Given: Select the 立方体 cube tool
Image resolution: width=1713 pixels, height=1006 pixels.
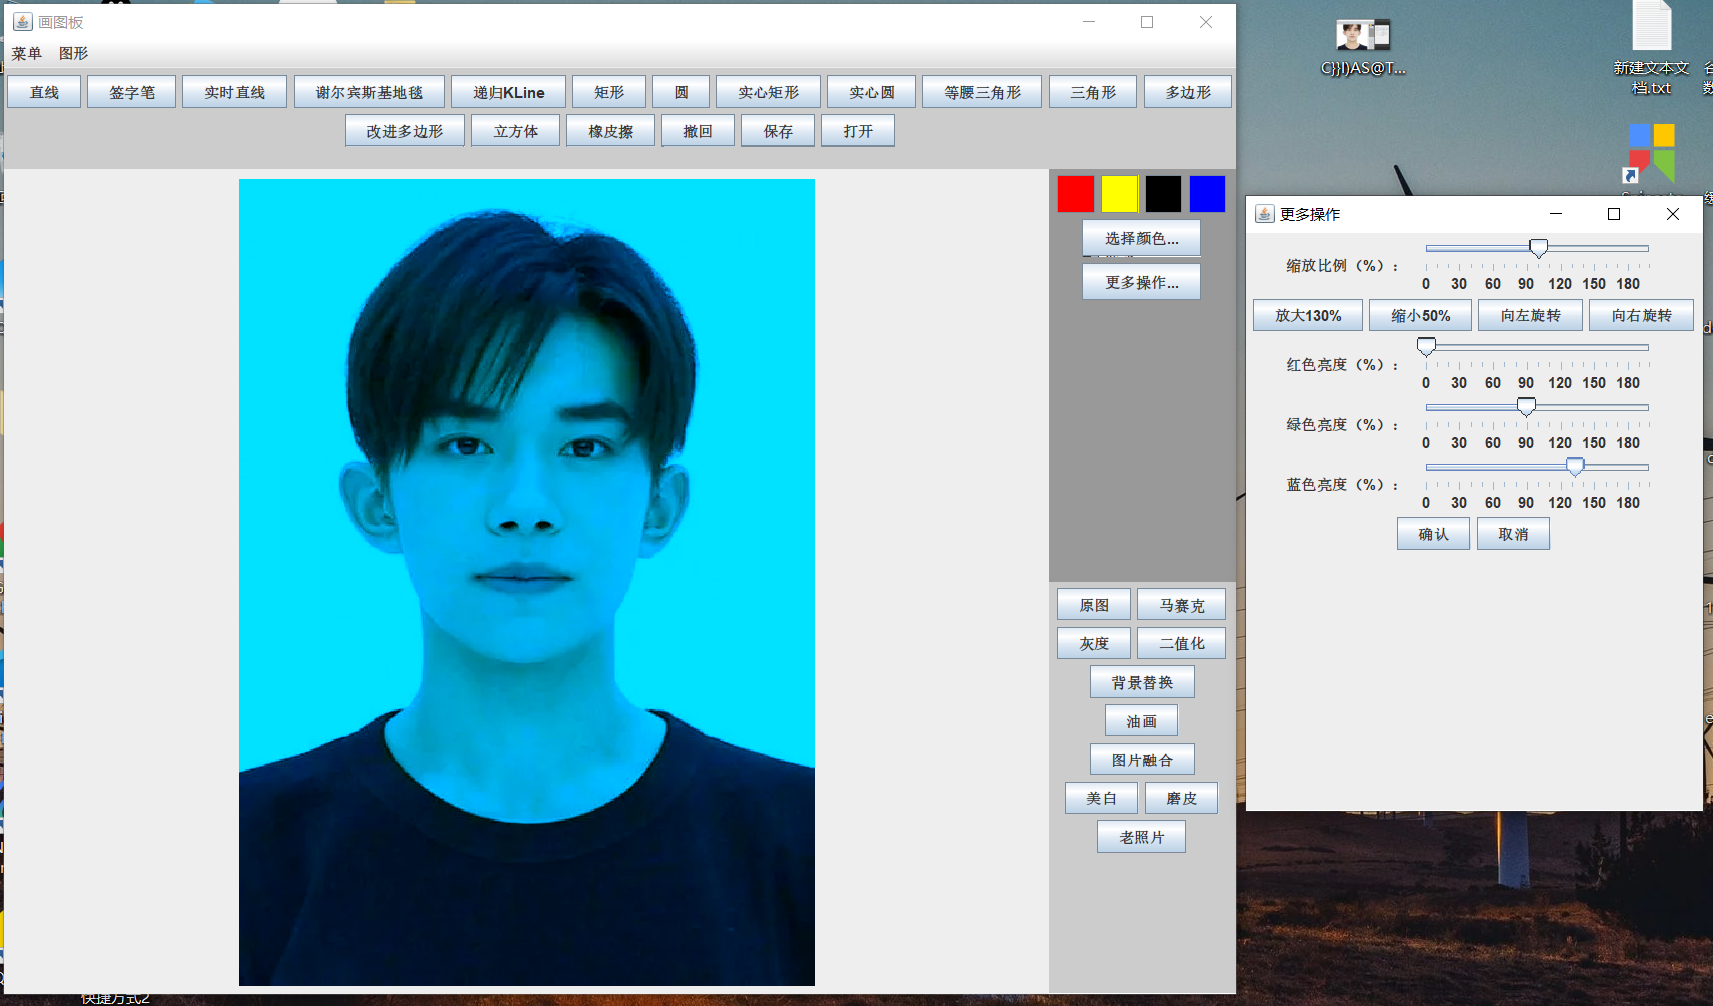Looking at the screenshot, I should tap(516, 131).
